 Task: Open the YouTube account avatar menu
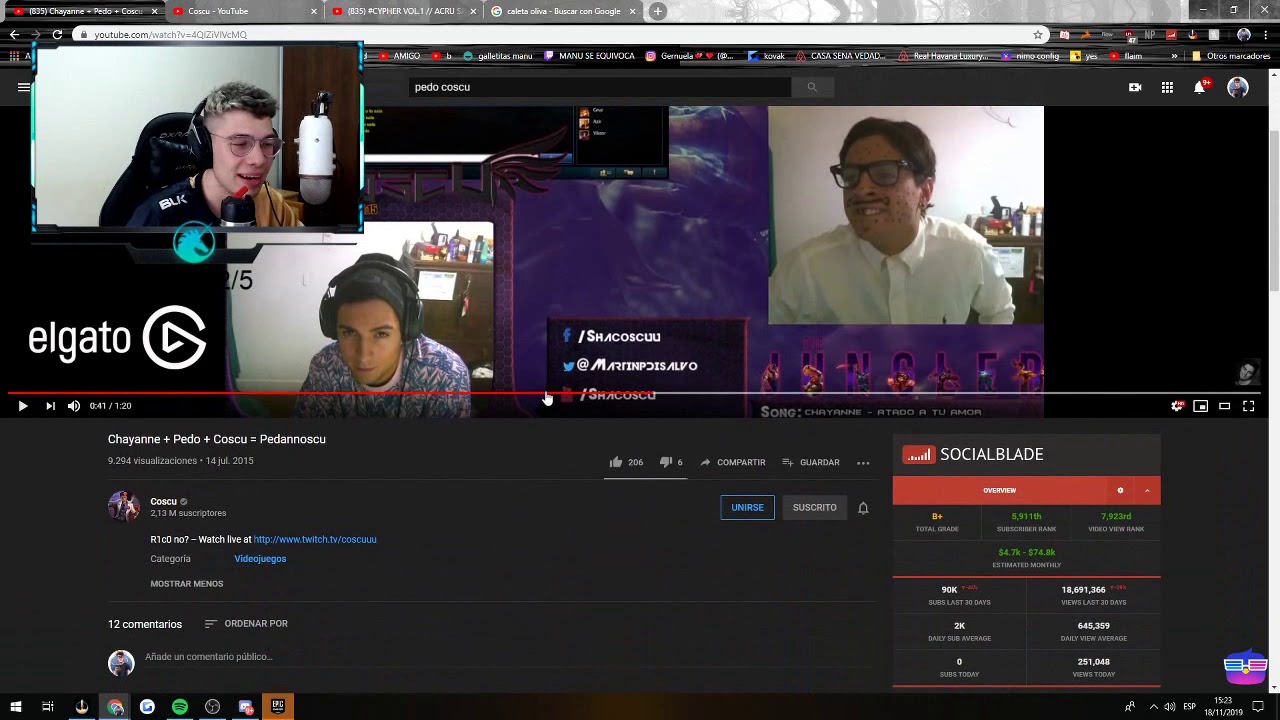click(1238, 87)
